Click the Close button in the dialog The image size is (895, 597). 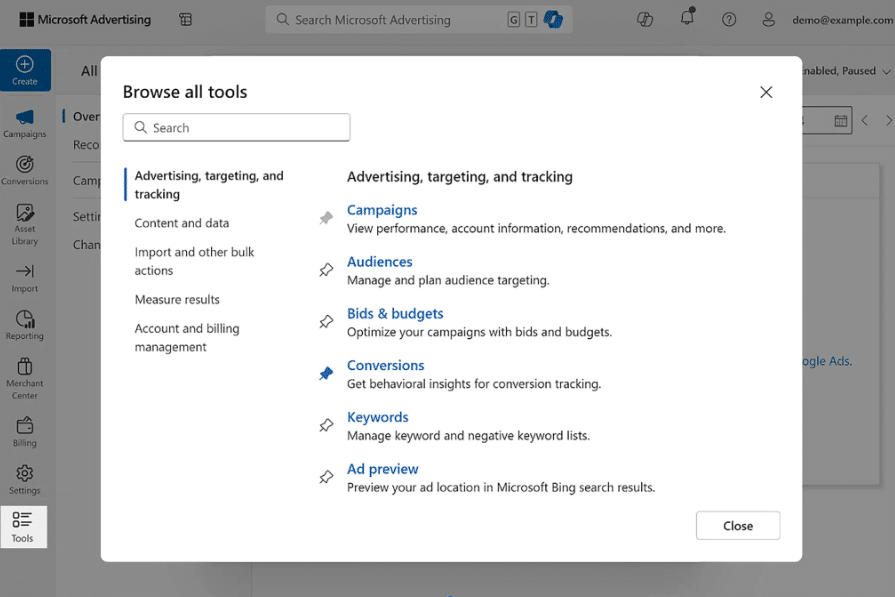pos(737,525)
